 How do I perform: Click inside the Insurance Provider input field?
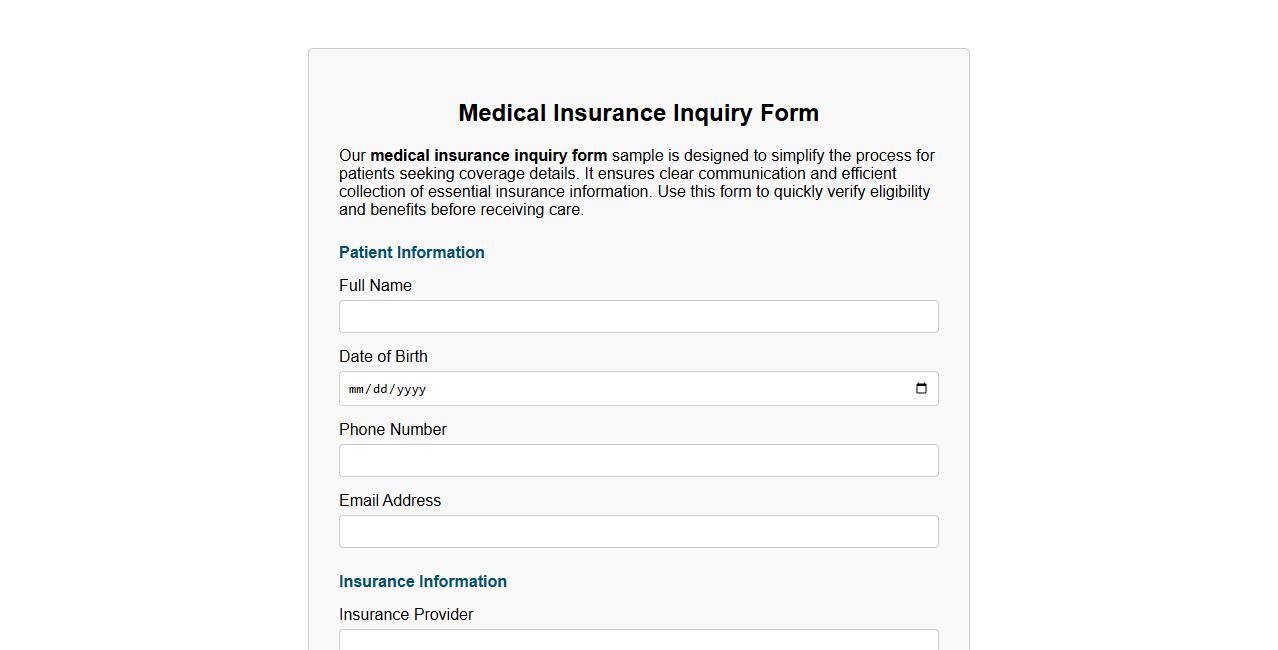pos(638,641)
